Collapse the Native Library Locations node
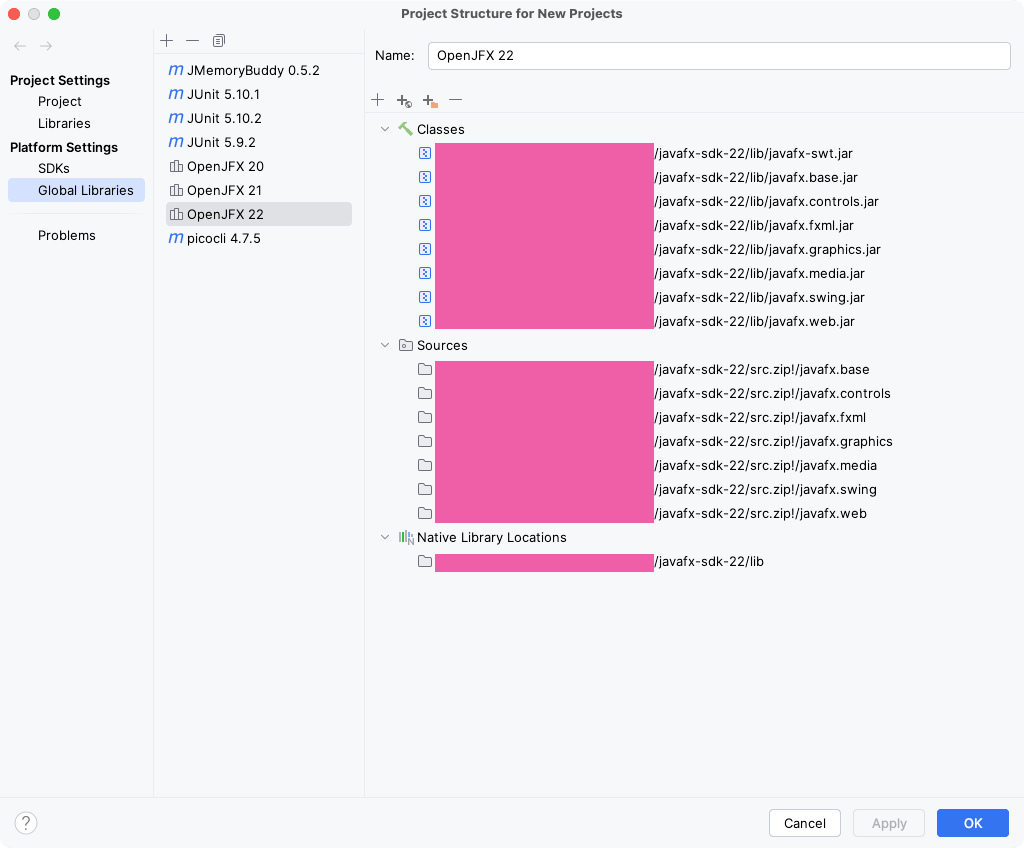This screenshot has height=848, width=1024. [x=385, y=537]
